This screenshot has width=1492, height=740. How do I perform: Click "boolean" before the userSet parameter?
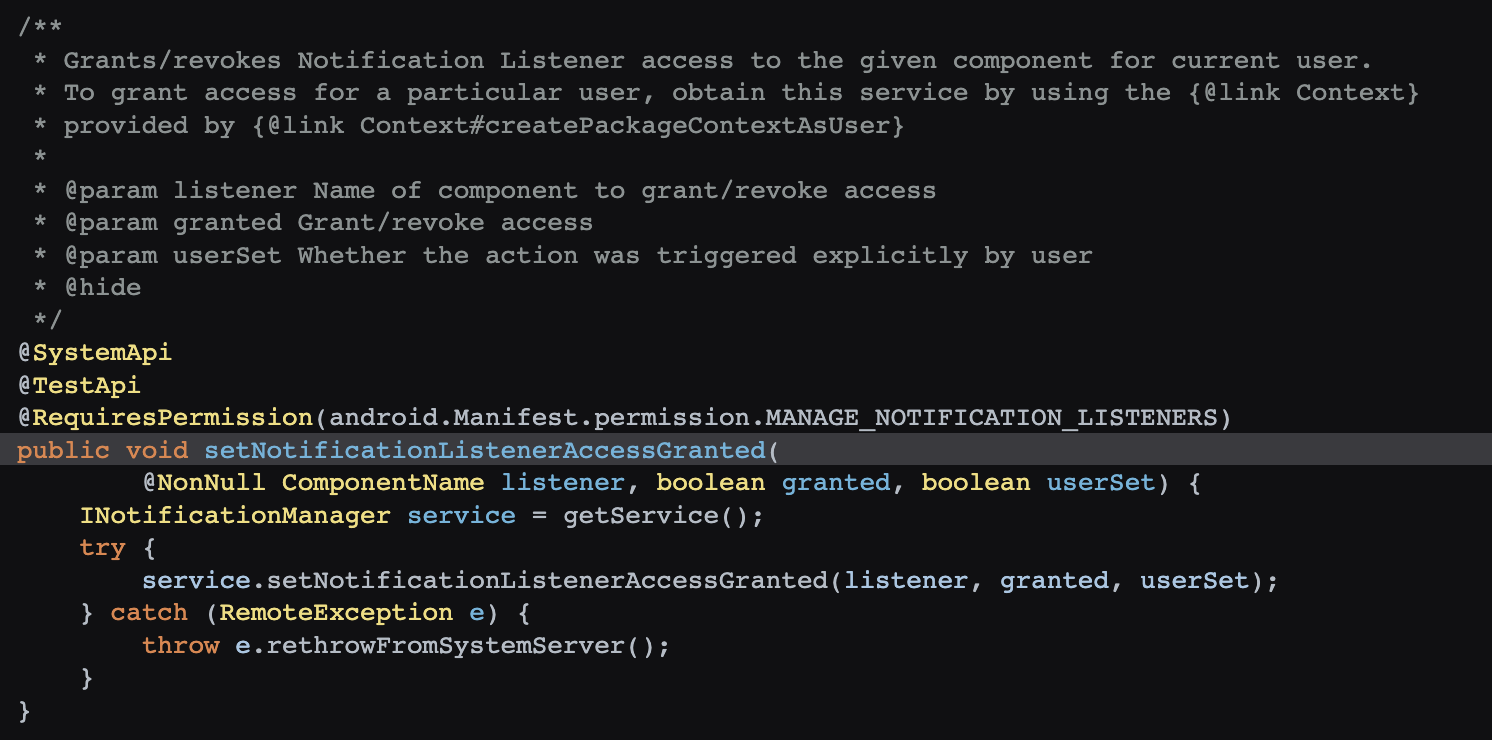(x=975, y=483)
